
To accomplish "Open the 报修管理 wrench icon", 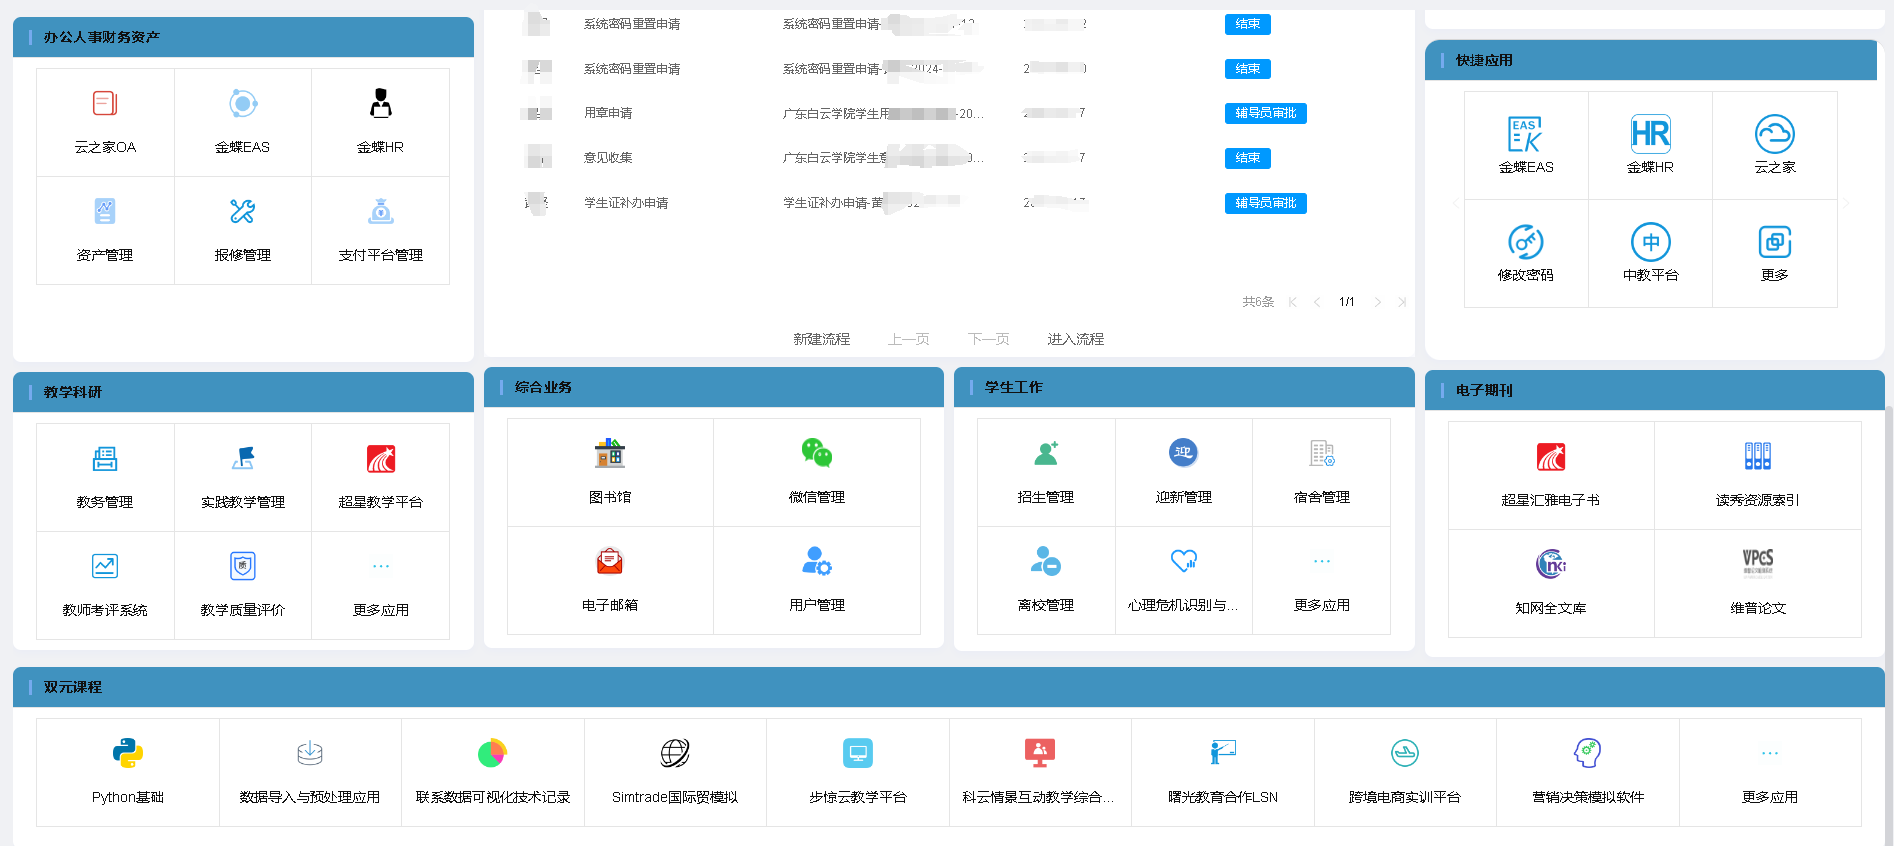I will (242, 212).
